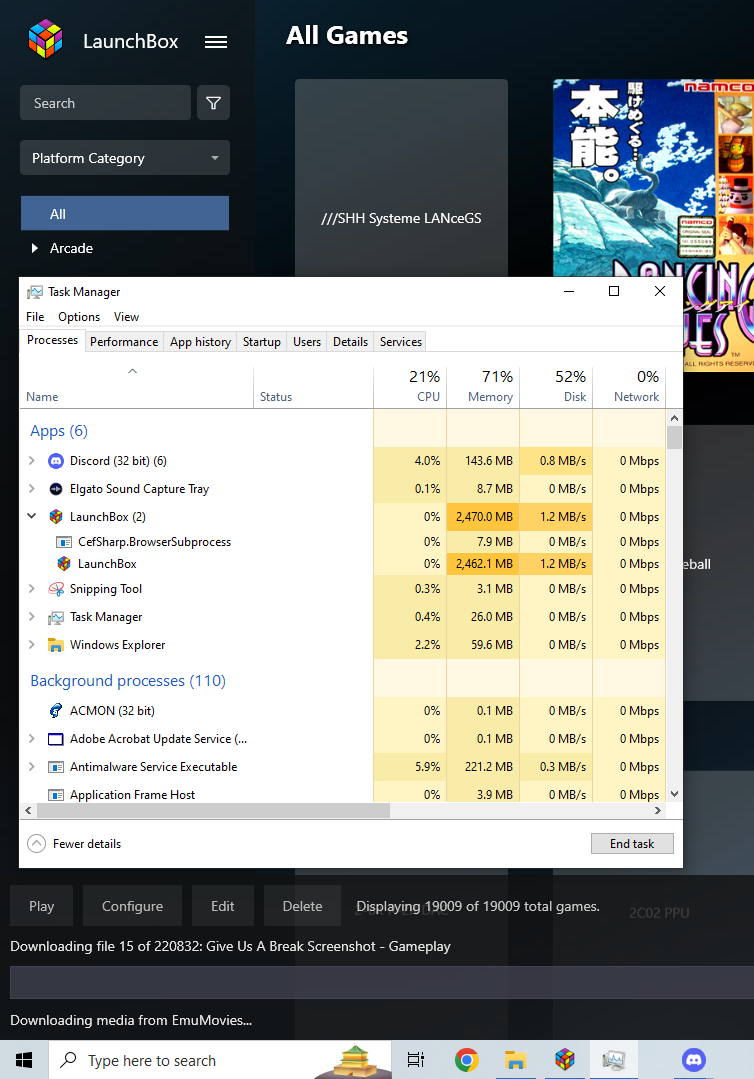
Task: Open the Windows Start menu
Action: pos(24,1060)
